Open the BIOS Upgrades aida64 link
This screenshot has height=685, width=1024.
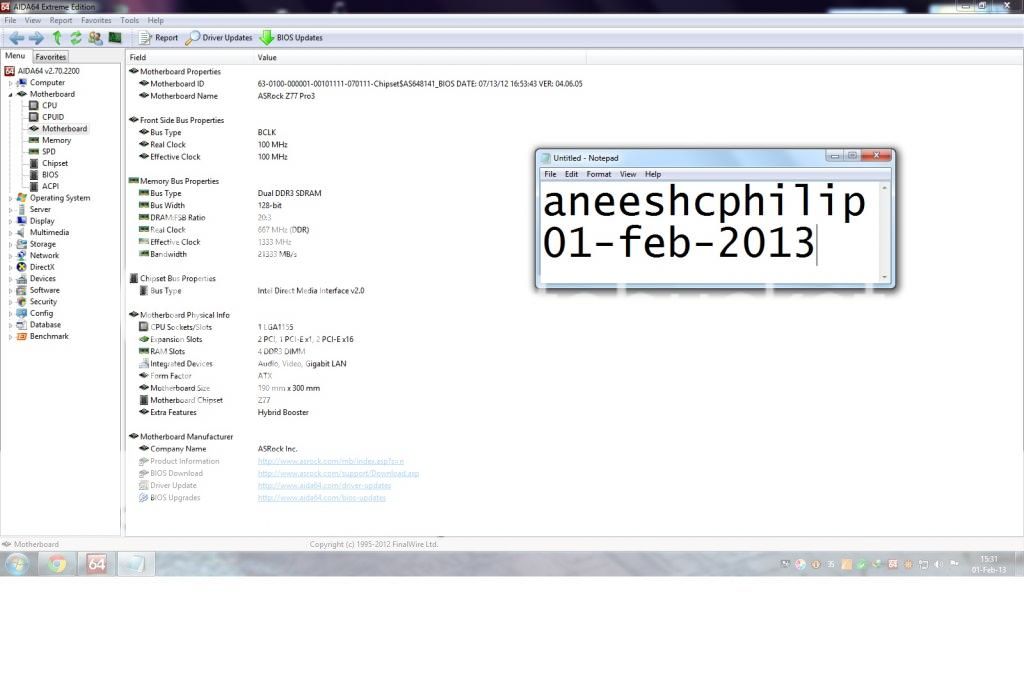pos(321,498)
